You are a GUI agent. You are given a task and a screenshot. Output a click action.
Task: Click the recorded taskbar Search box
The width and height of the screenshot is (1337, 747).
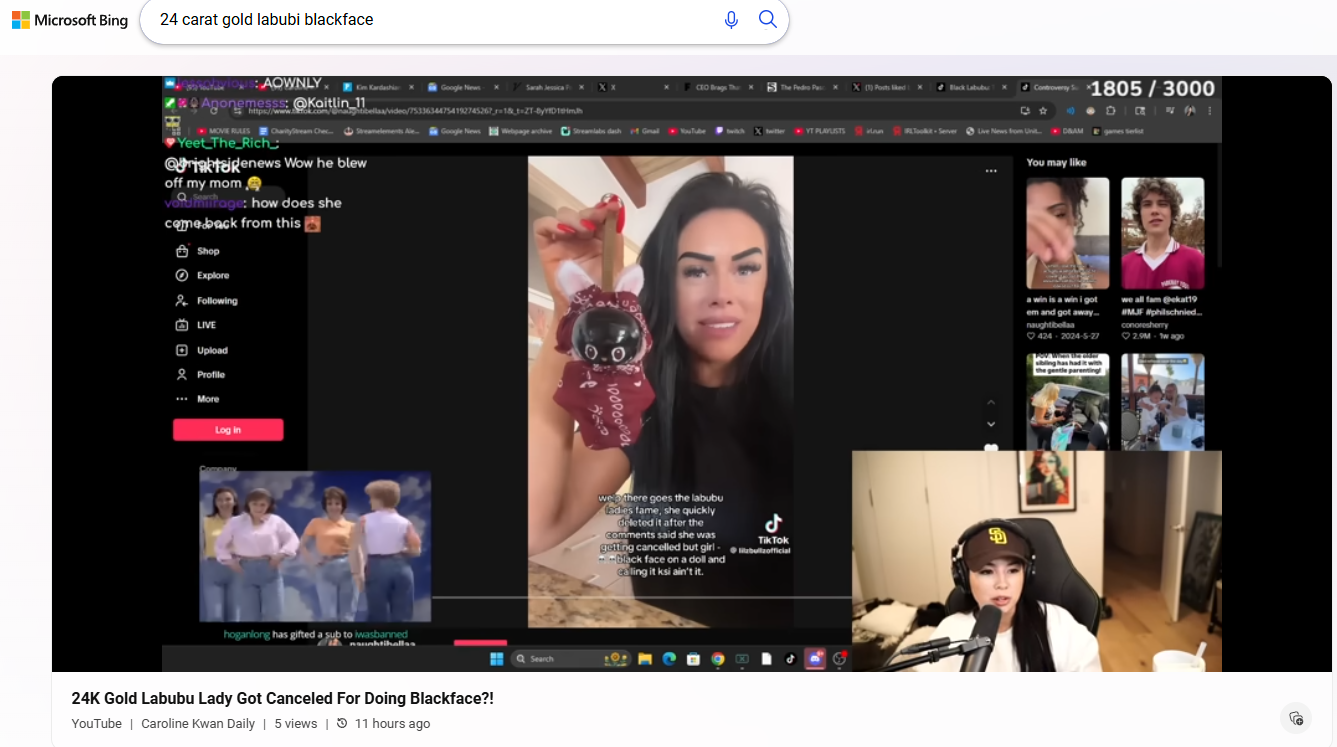point(570,659)
